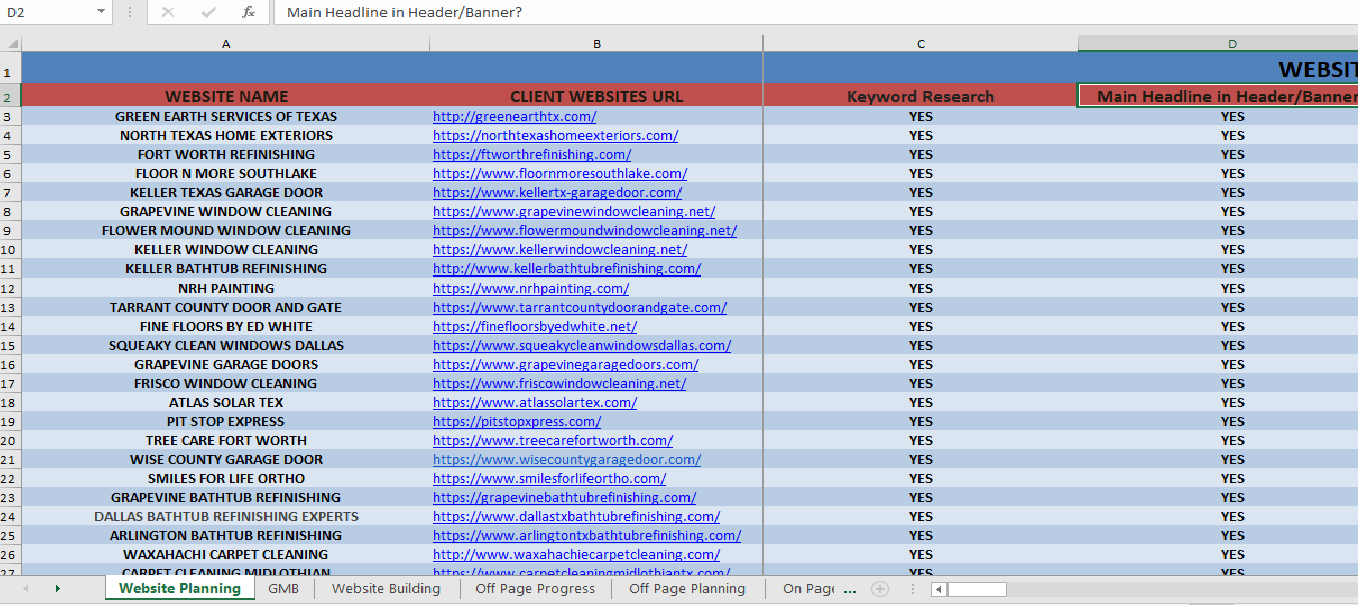
Task: Switch to On Page sheet tab
Action: (808, 588)
